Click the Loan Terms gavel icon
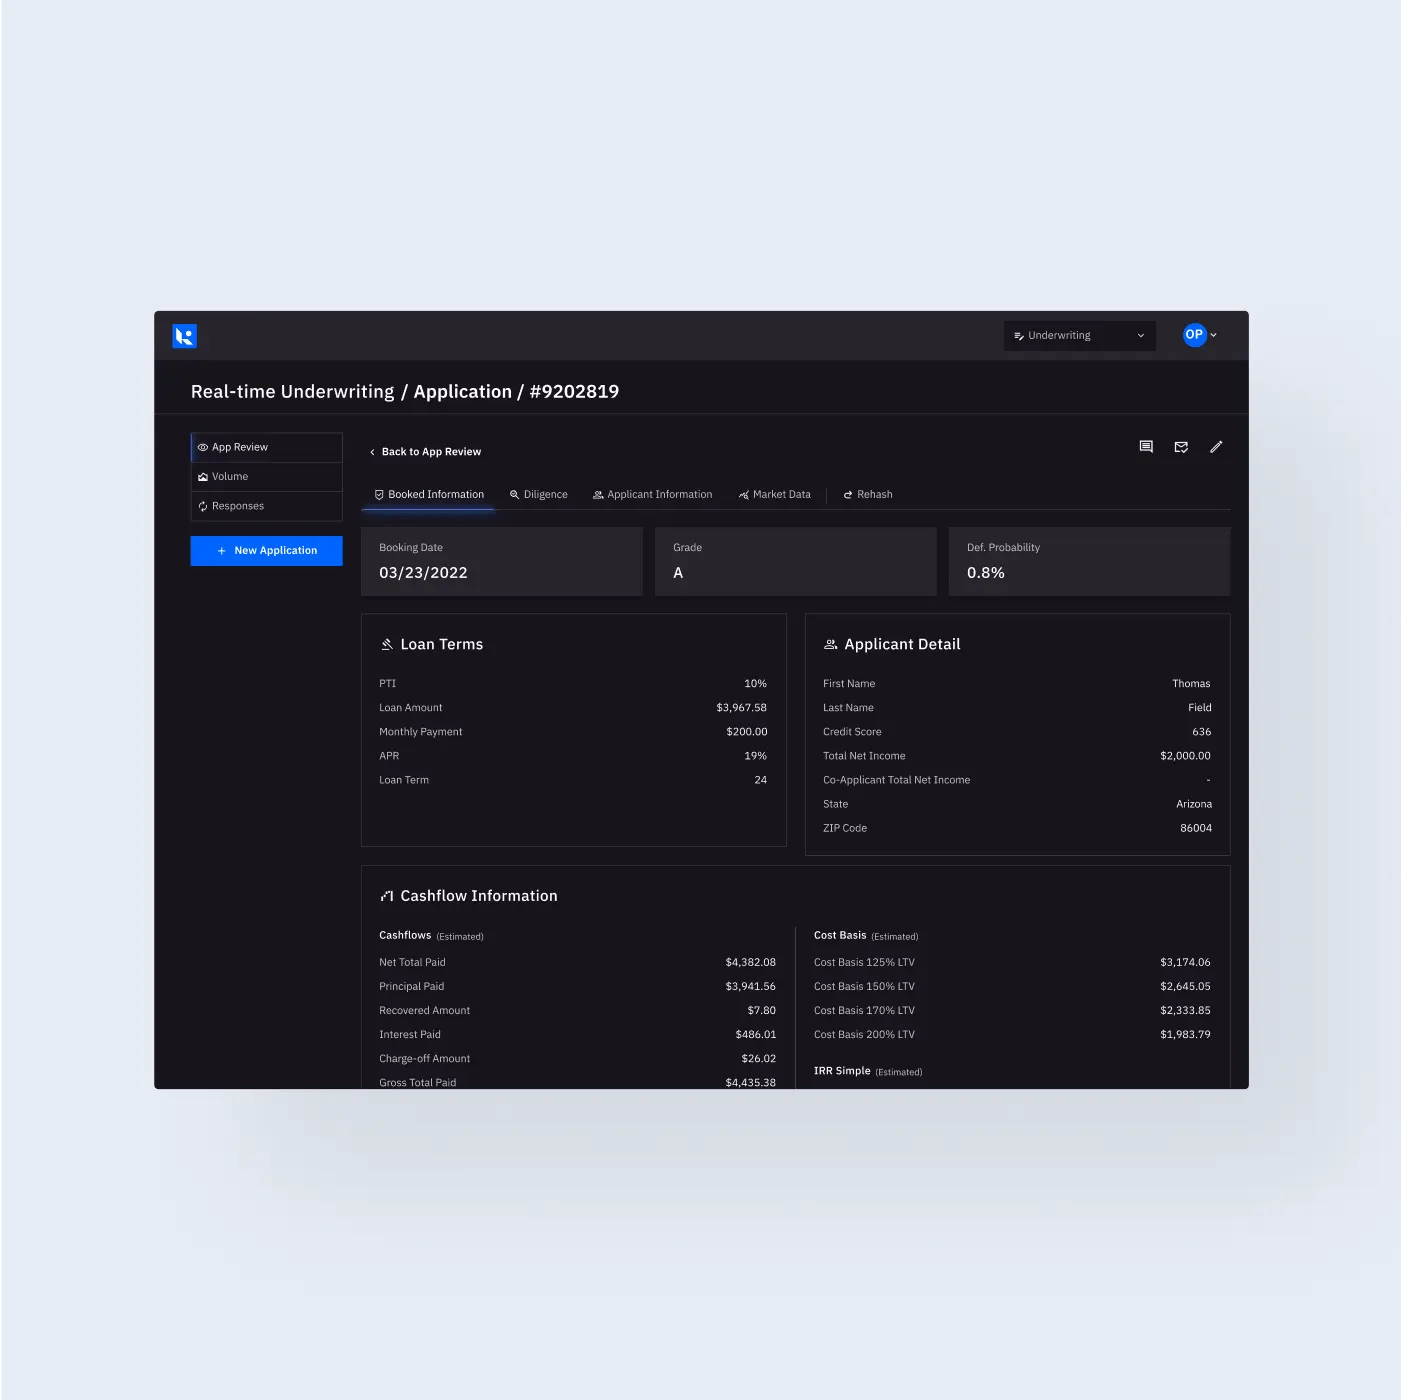Viewport: 1401px width, 1400px height. click(x=387, y=645)
